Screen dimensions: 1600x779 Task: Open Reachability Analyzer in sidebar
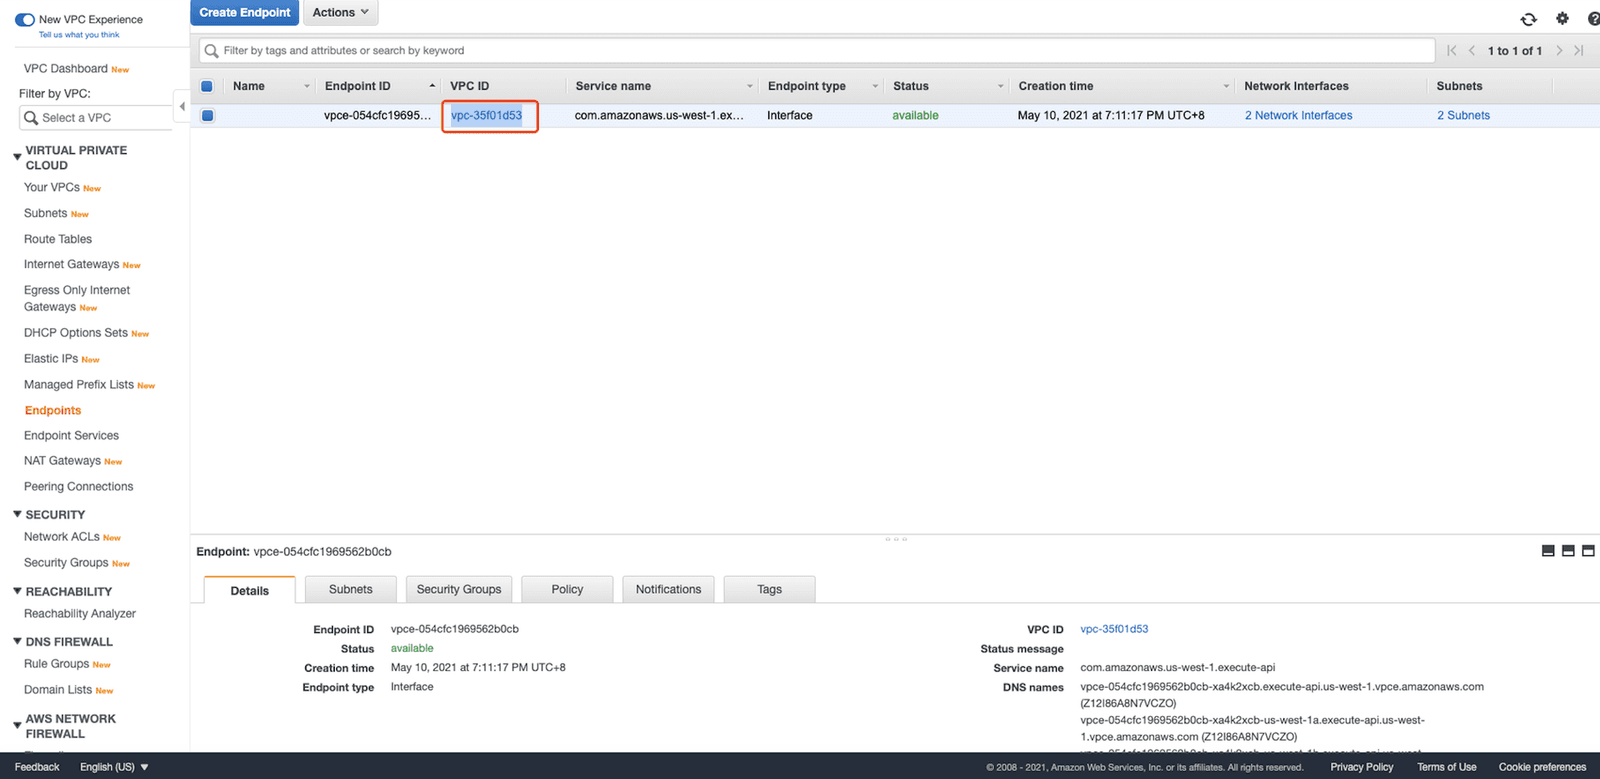(80, 613)
